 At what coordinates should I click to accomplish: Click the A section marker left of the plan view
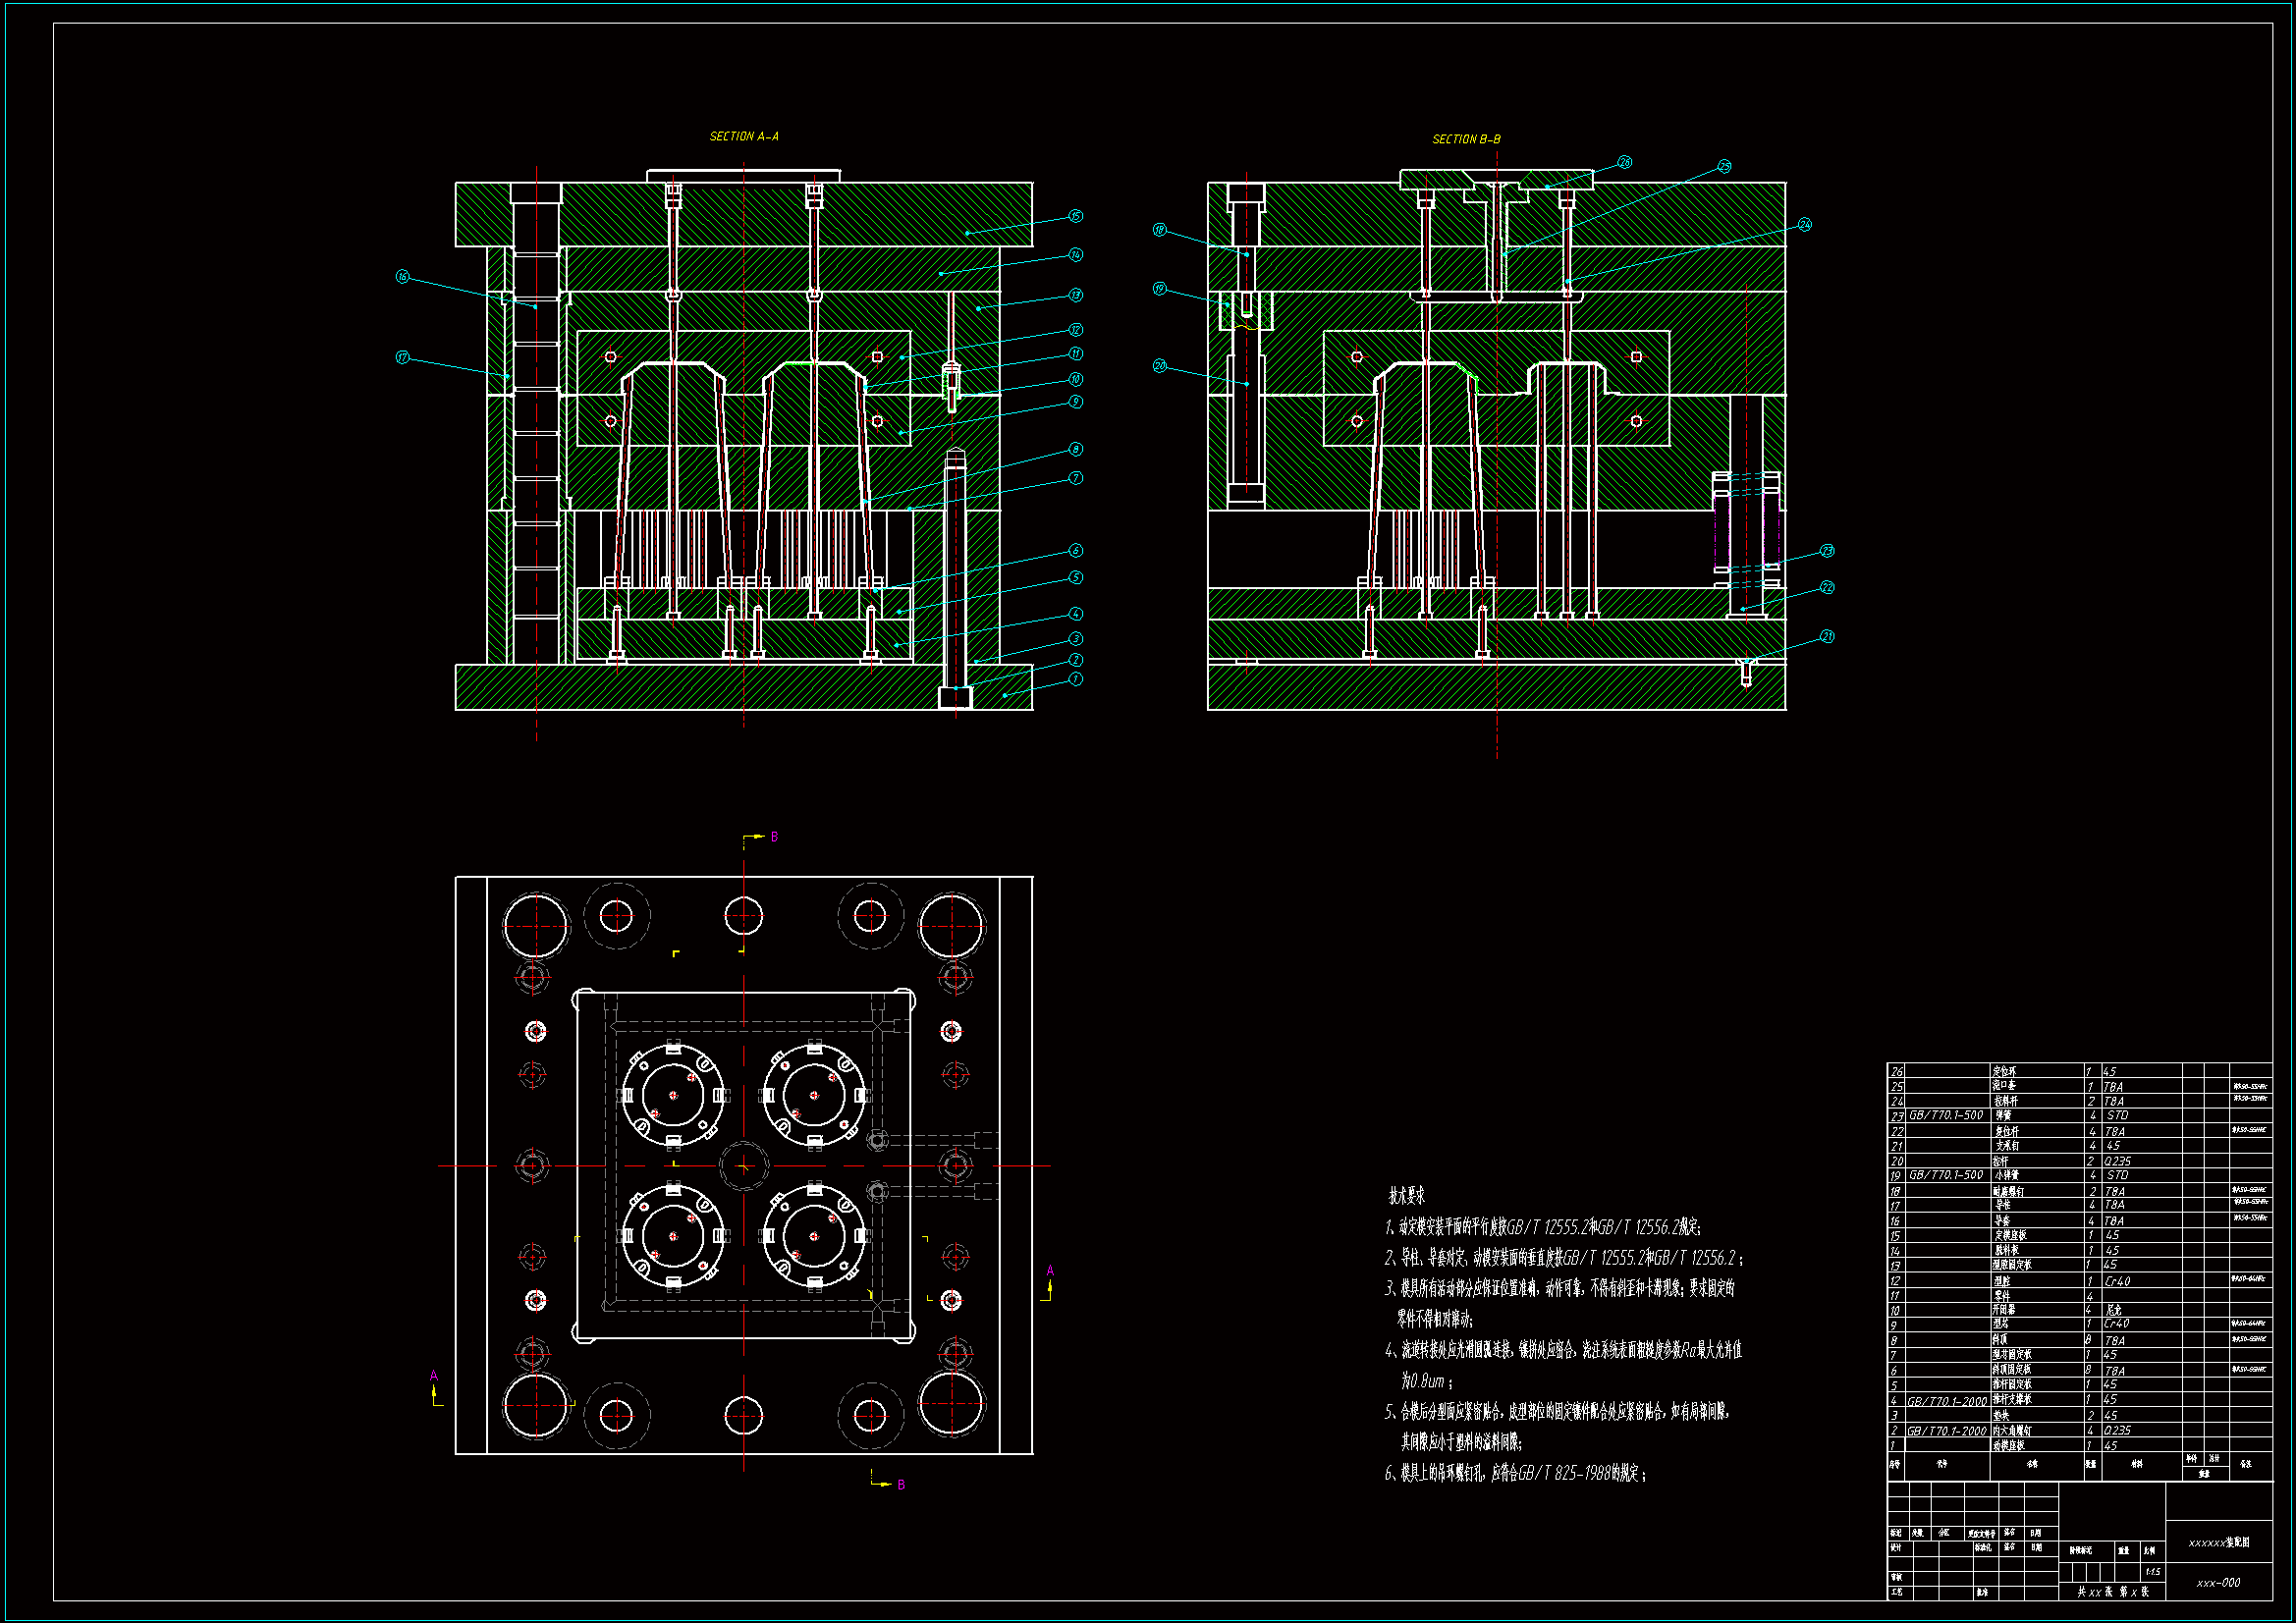coord(434,1376)
